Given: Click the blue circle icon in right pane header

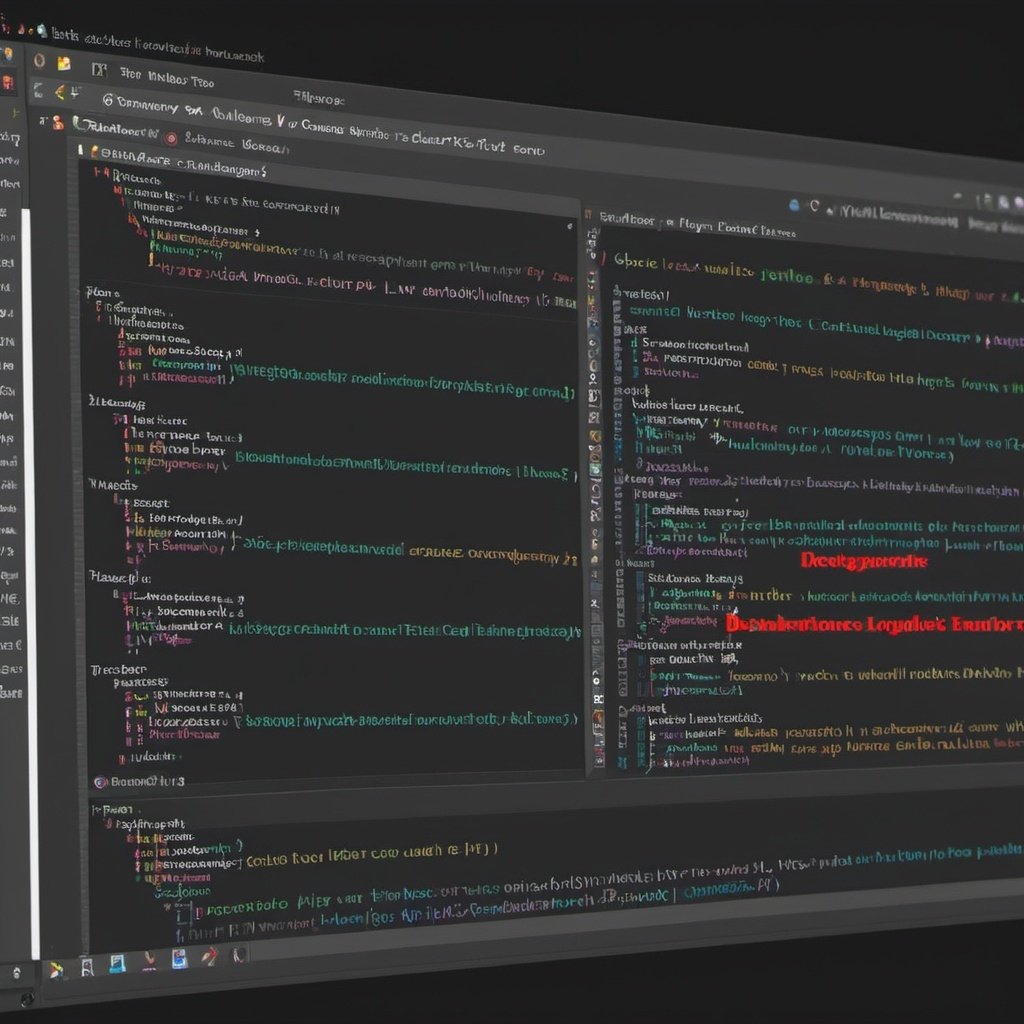Looking at the screenshot, I should (794, 205).
